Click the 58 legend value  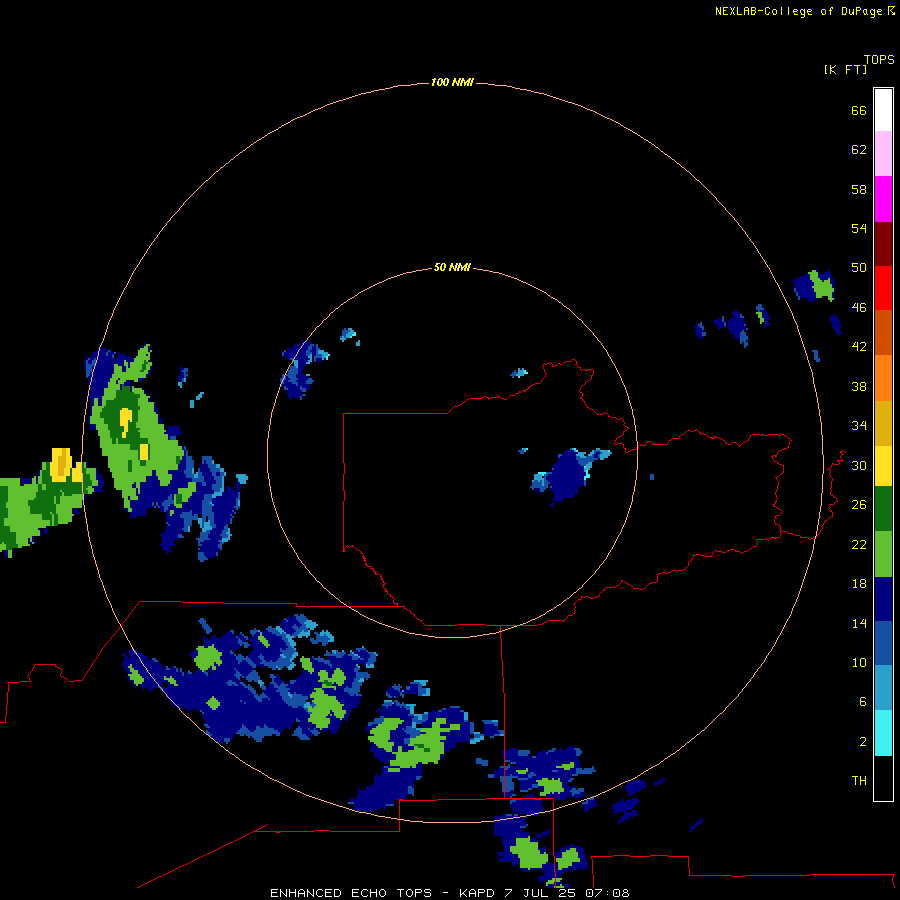(x=859, y=189)
